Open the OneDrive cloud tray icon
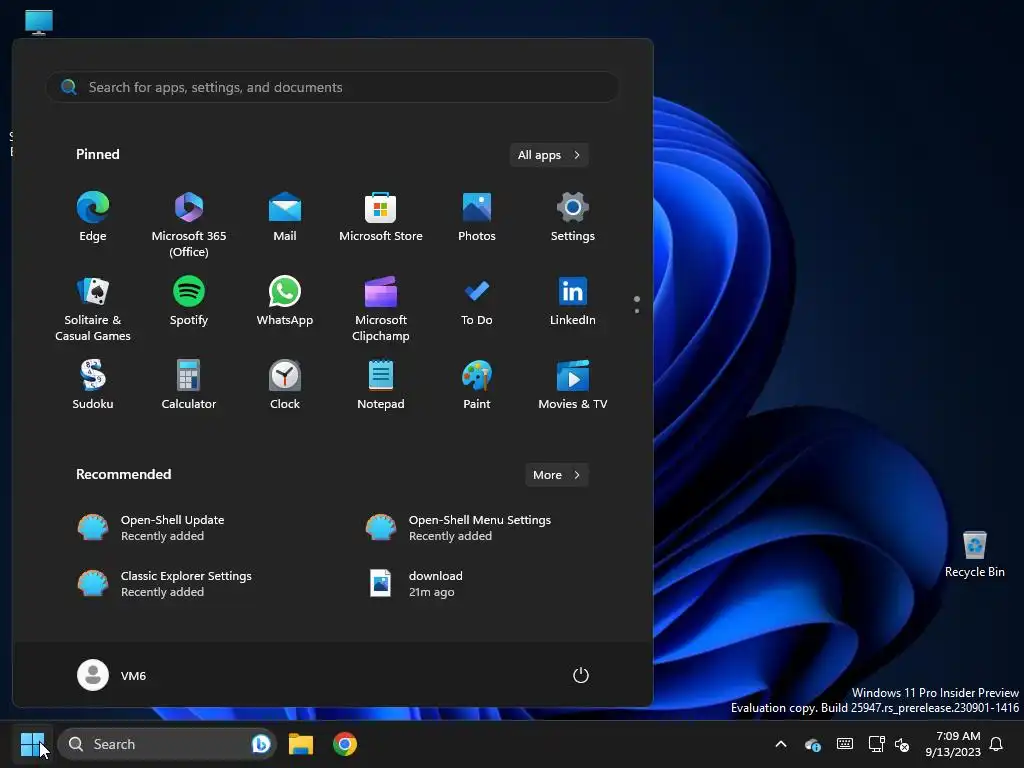The width and height of the screenshot is (1024, 768). point(812,744)
